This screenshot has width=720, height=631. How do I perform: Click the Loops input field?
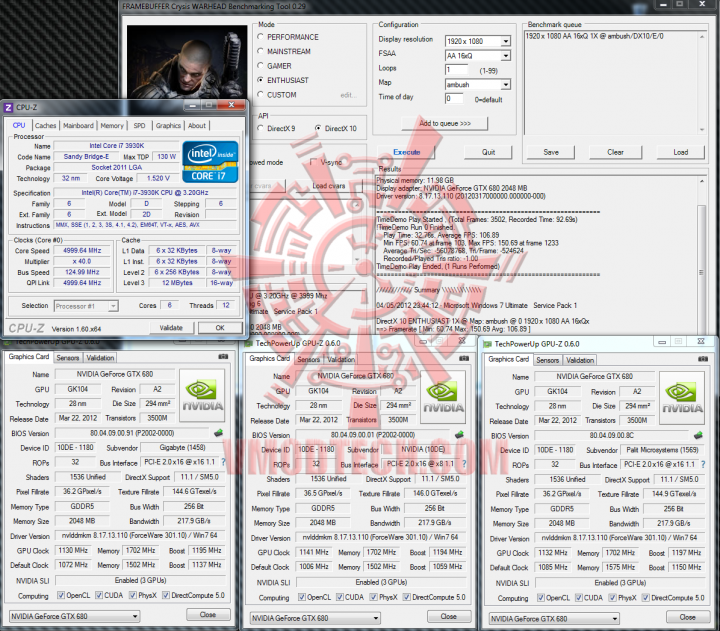point(456,70)
